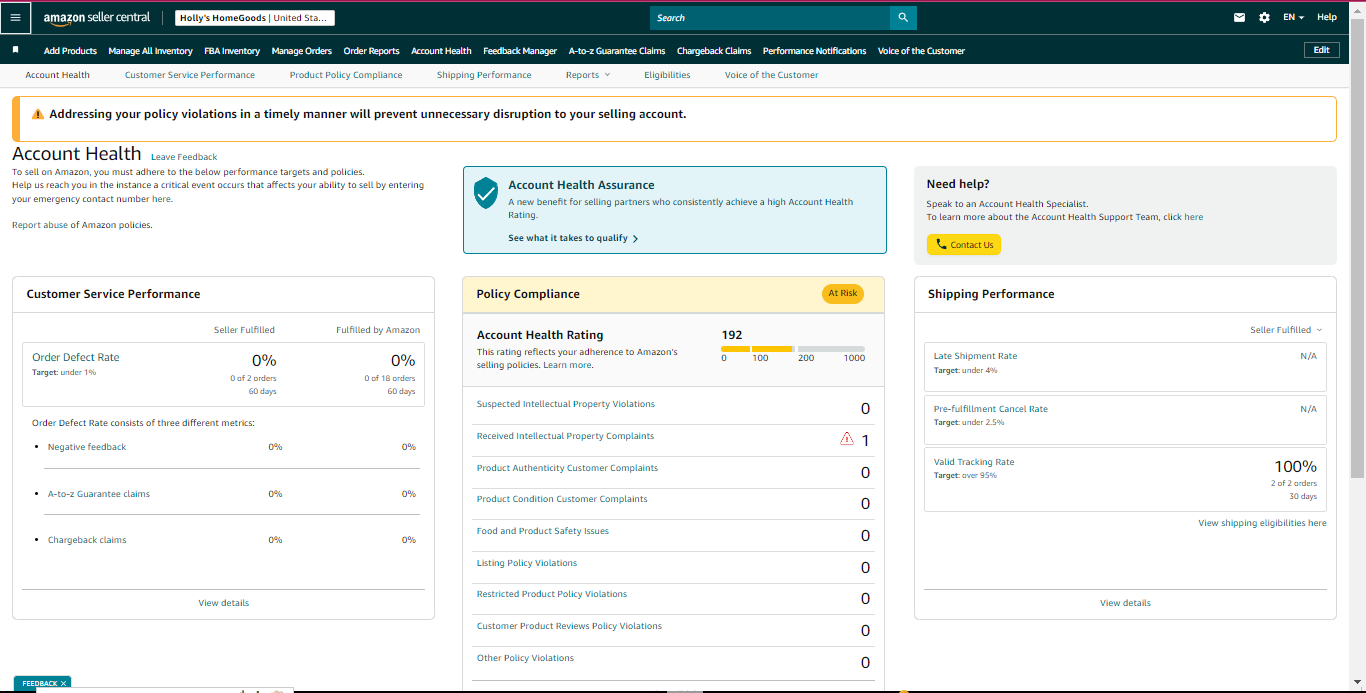1366x693 pixels.
Task: Open the Chargeback claims metric link
Action: [87, 540]
